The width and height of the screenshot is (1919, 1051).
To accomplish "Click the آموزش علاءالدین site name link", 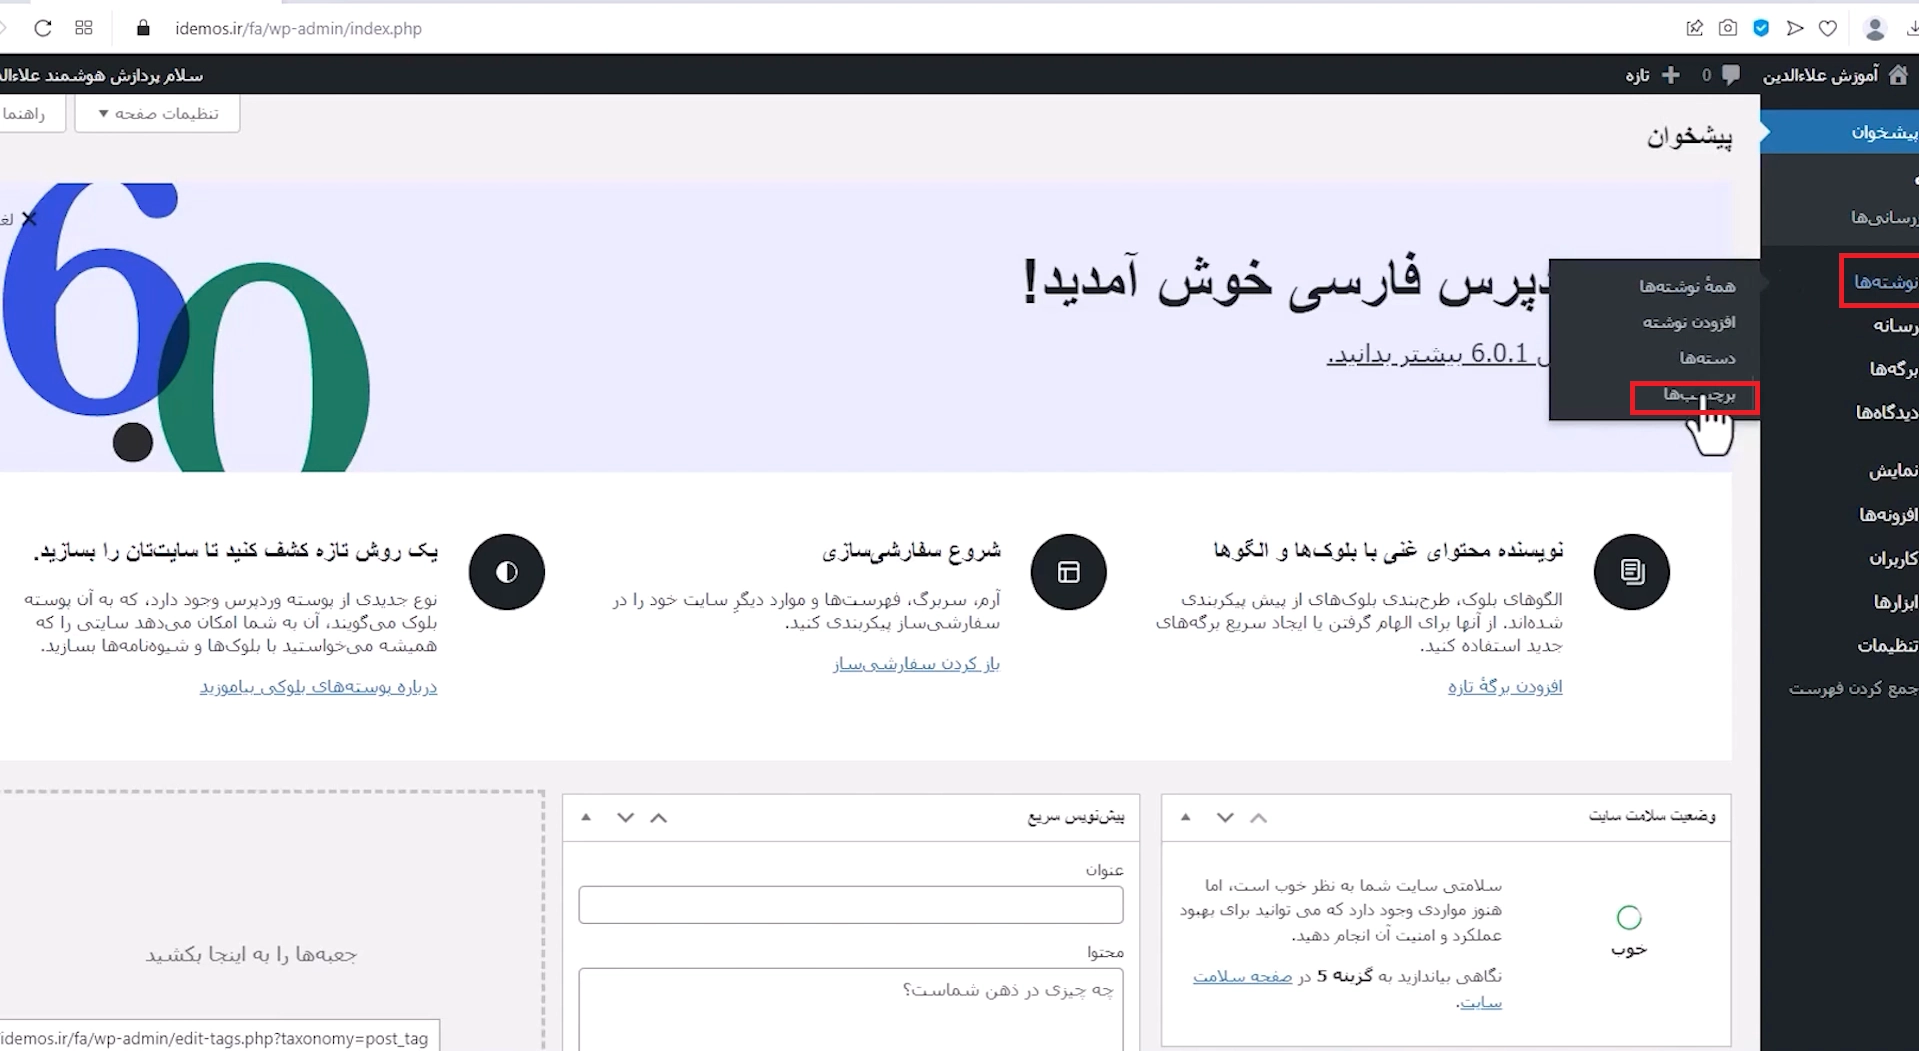I will click(x=1820, y=75).
